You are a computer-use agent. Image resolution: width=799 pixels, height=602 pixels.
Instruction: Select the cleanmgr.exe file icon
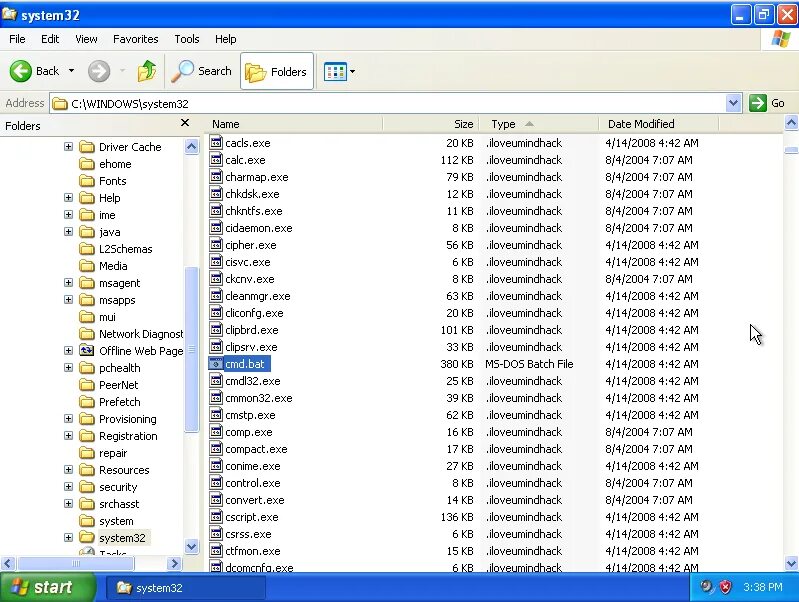pos(216,296)
